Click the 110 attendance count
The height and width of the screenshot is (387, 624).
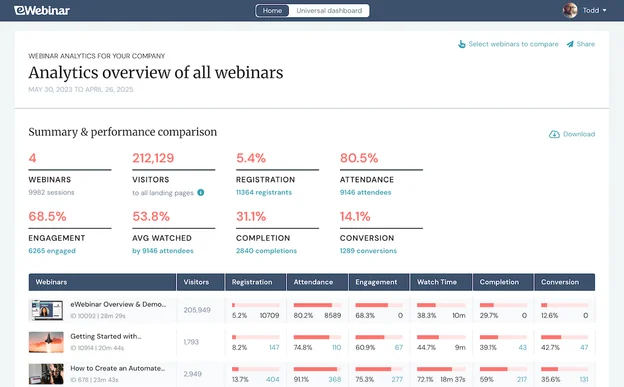point(337,348)
